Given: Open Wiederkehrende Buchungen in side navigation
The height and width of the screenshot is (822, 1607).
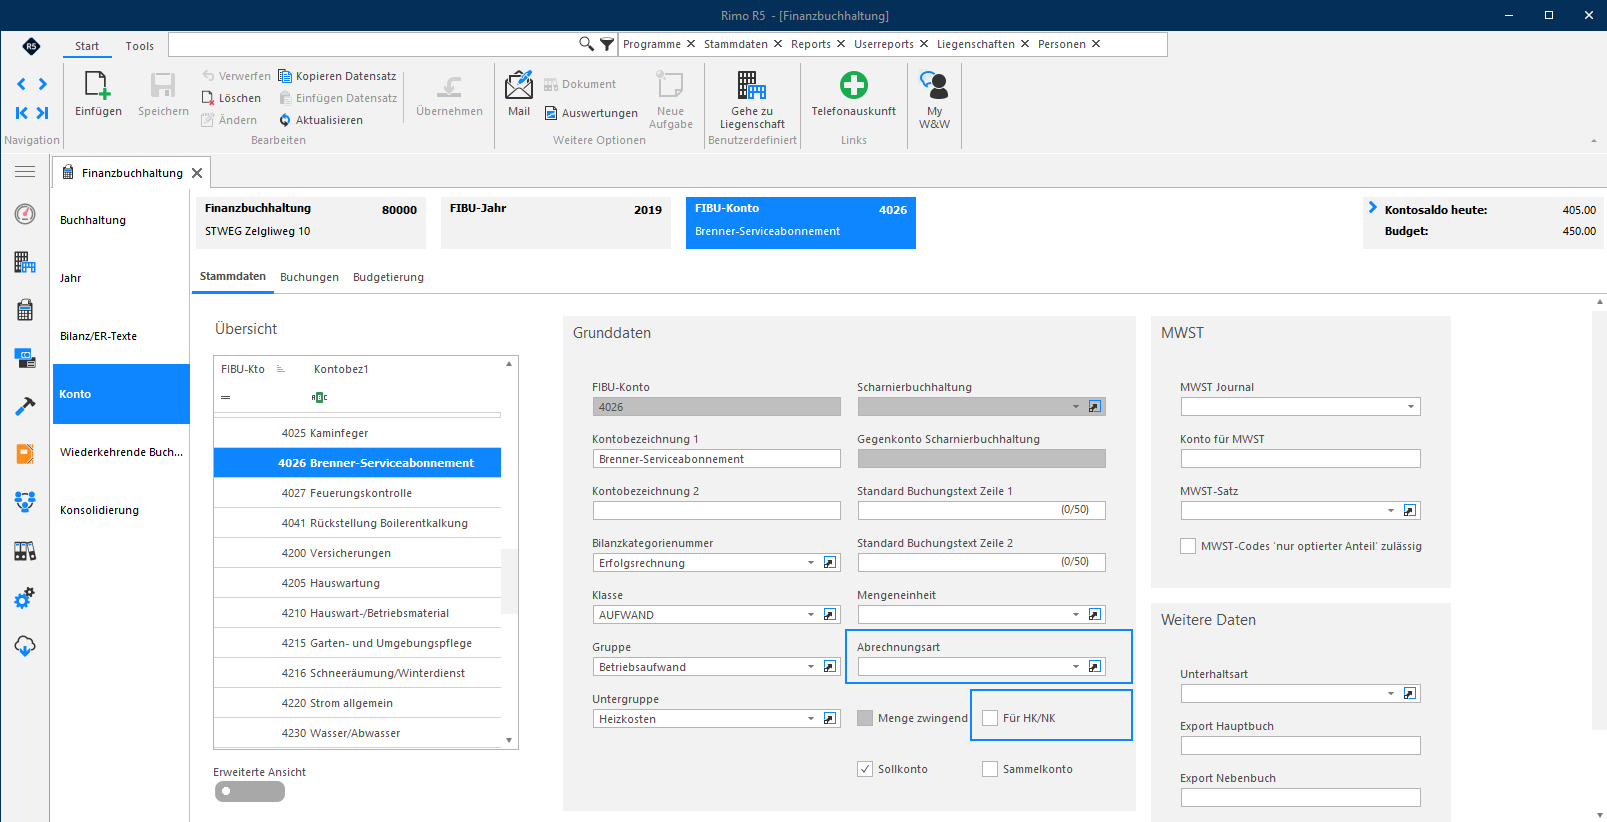Looking at the screenshot, I should [121, 452].
